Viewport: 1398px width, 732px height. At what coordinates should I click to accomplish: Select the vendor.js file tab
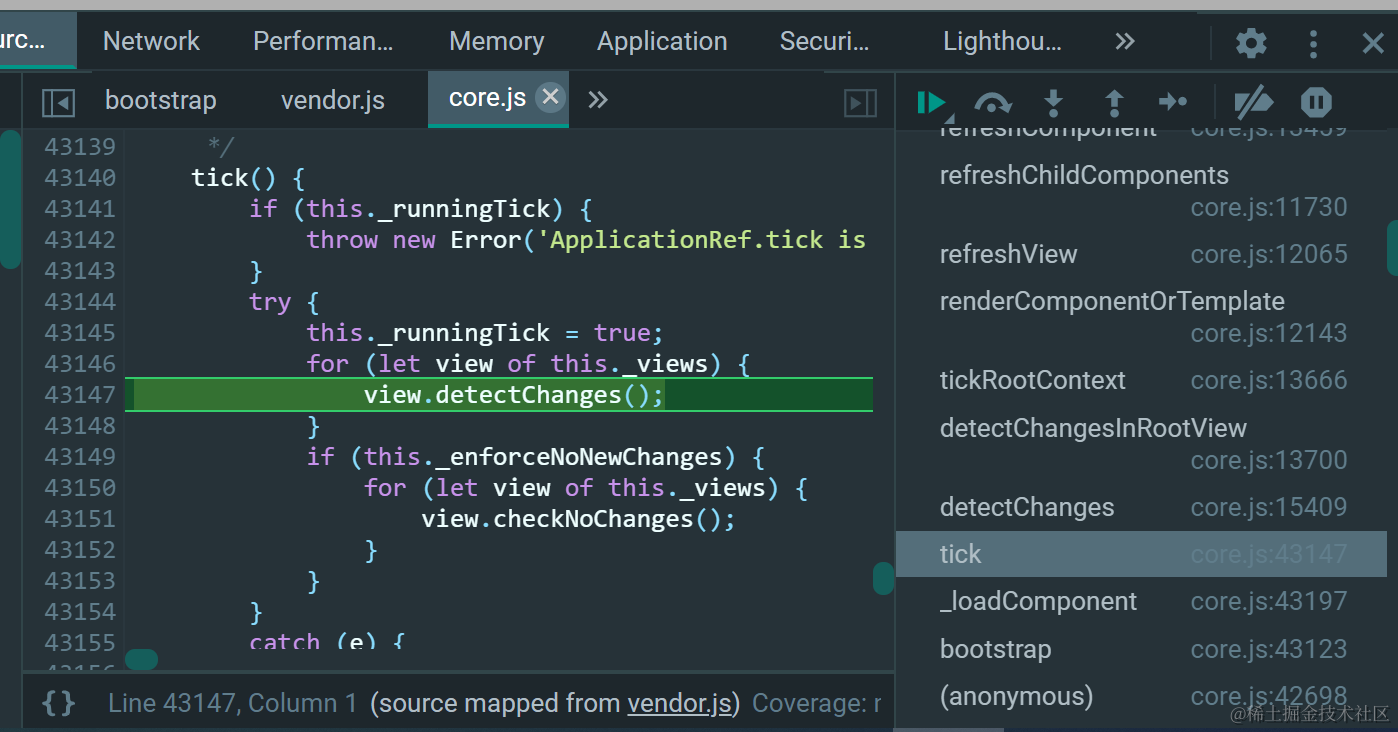click(x=333, y=100)
